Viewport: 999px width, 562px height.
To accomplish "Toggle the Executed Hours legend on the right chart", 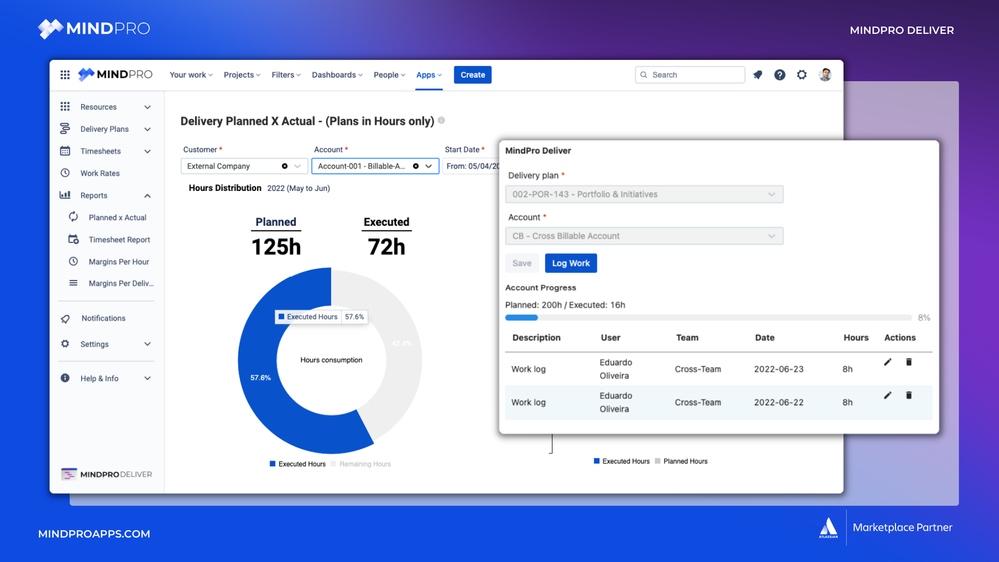I will click(x=622, y=461).
